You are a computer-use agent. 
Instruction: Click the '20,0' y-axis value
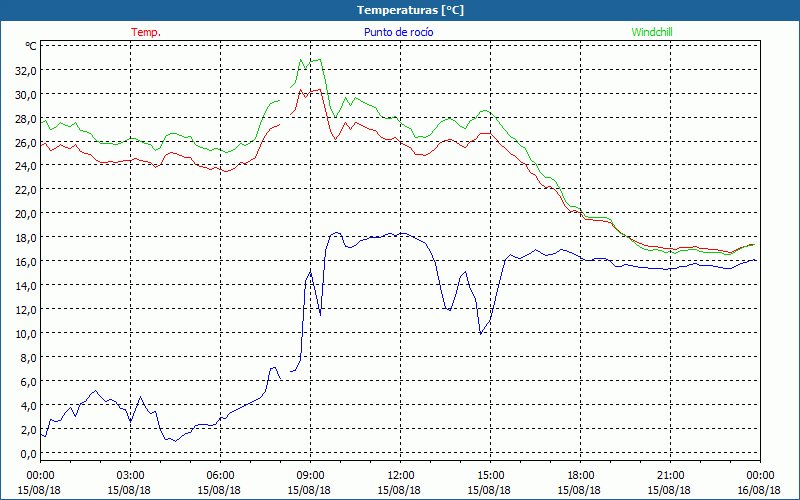tap(27, 214)
